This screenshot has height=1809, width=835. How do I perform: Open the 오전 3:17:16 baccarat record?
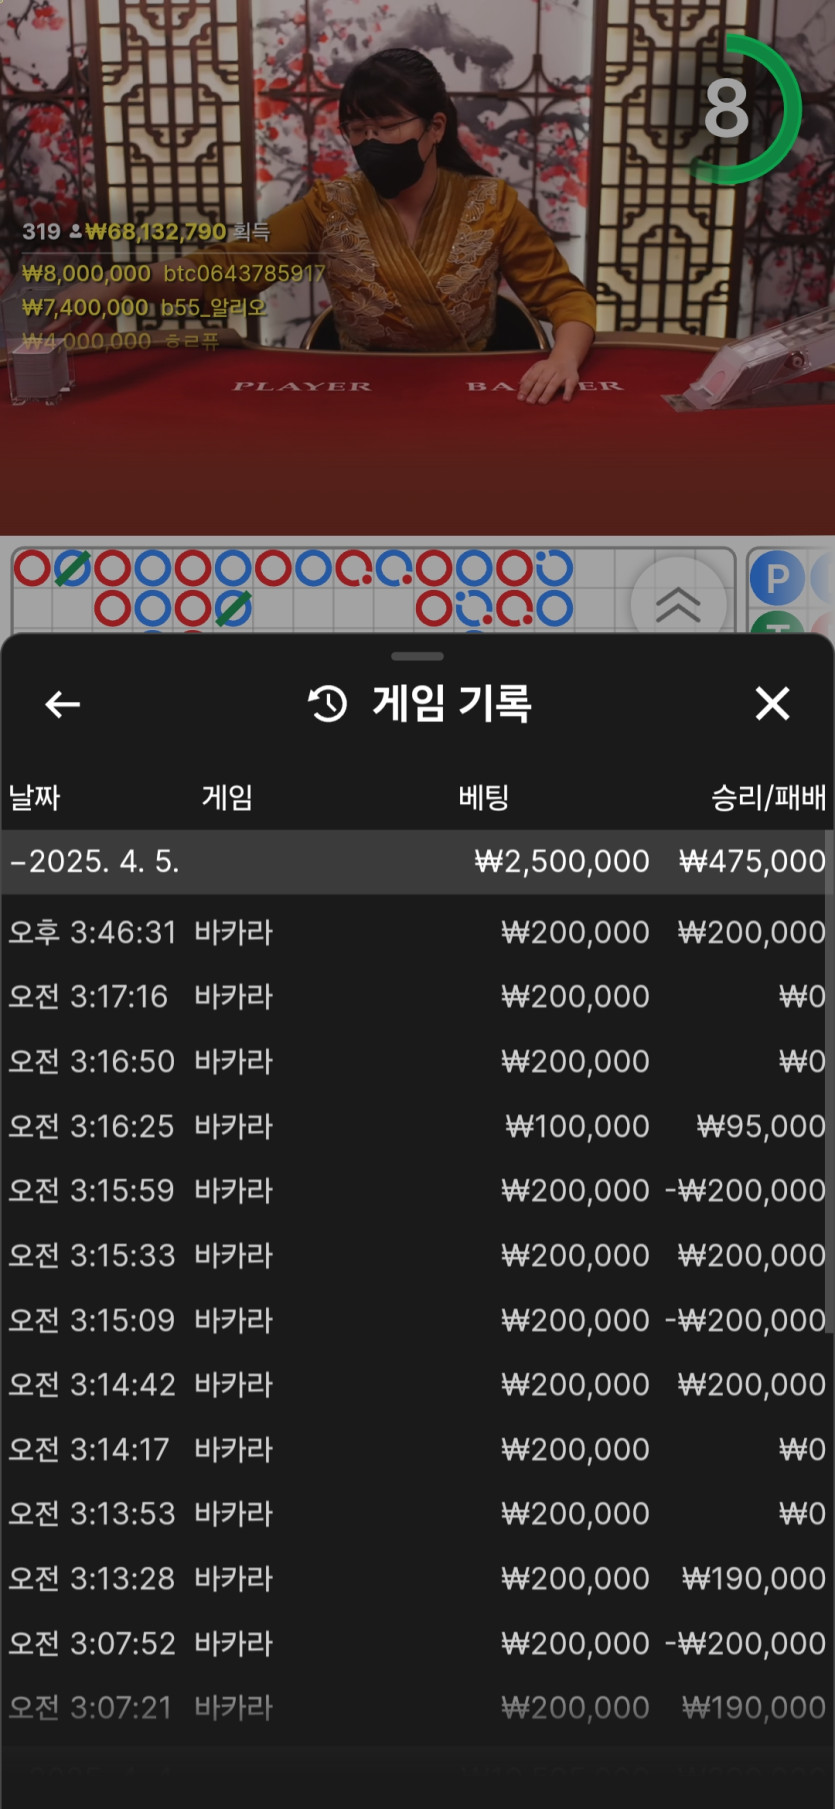[x=417, y=996]
